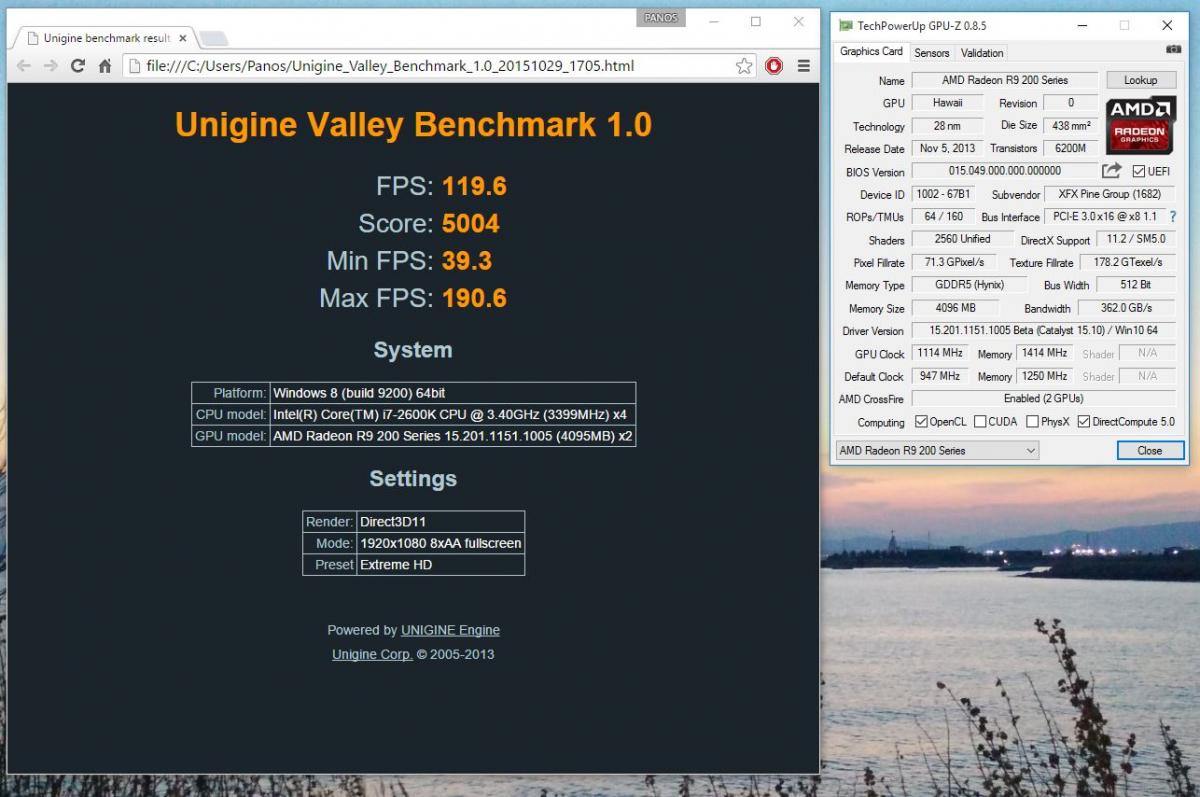This screenshot has width=1200, height=797.
Task: Click the CPU model row Intel Core i7-2600K
Action: point(413,414)
